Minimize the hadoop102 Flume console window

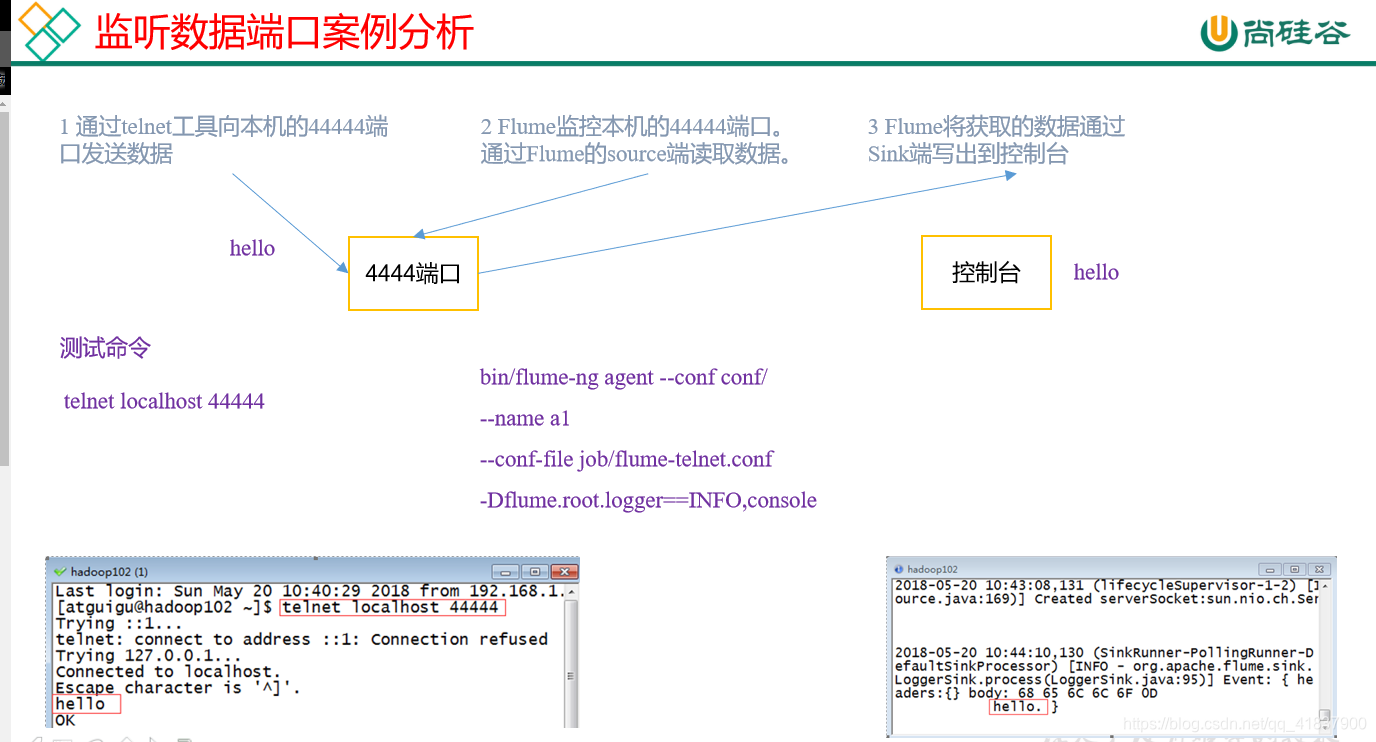click(1270, 569)
